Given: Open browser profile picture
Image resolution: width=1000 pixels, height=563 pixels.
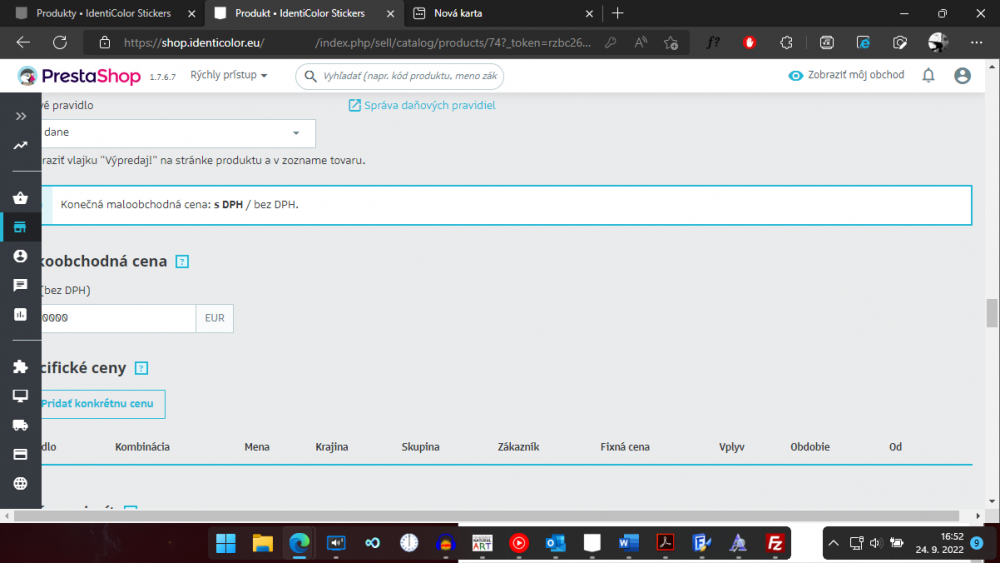Looking at the screenshot, I should [x=938, y=43].
